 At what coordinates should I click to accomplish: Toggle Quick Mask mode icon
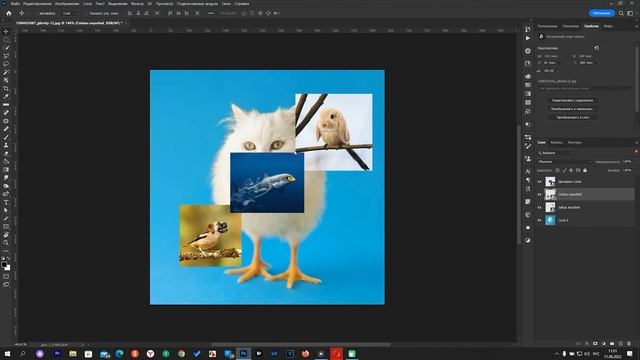[6, 277]
